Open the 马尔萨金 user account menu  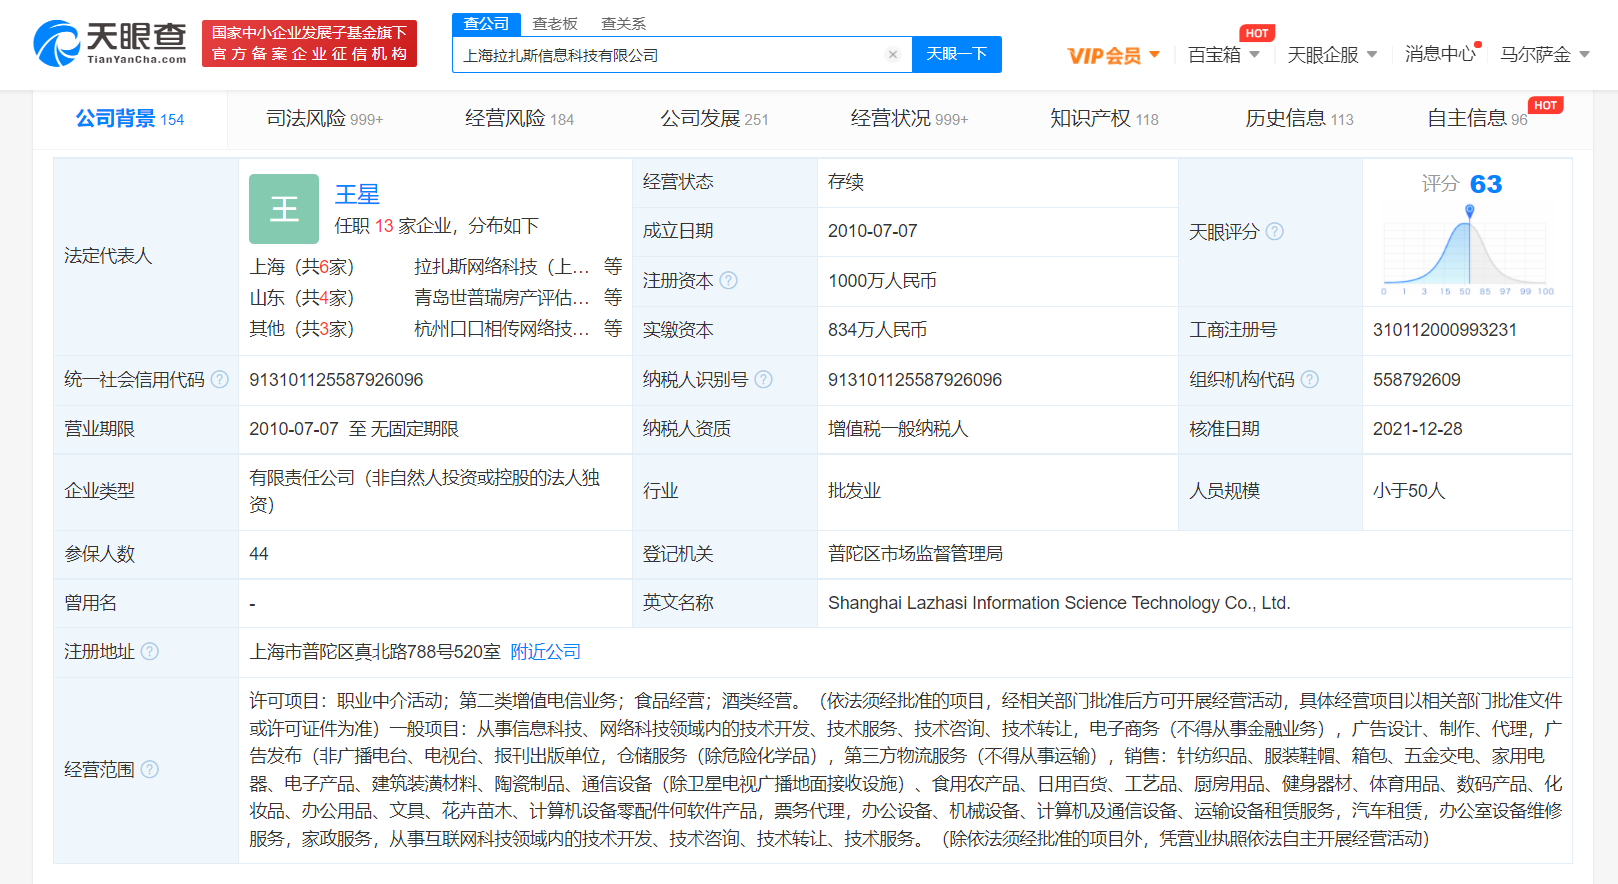[1544, 55]
